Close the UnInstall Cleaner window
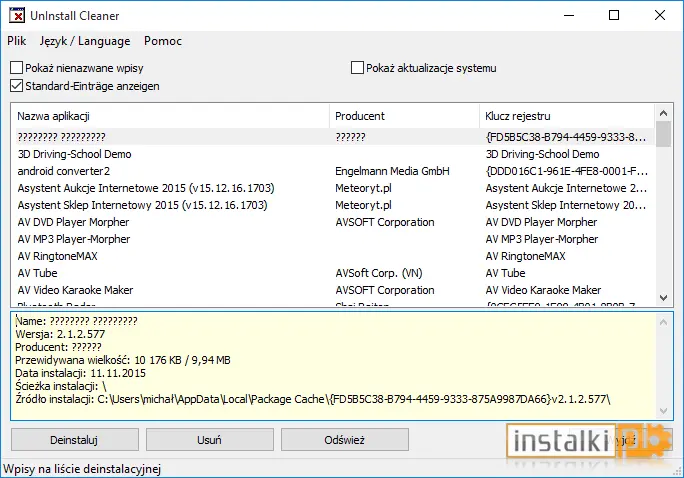 point(660,15)
